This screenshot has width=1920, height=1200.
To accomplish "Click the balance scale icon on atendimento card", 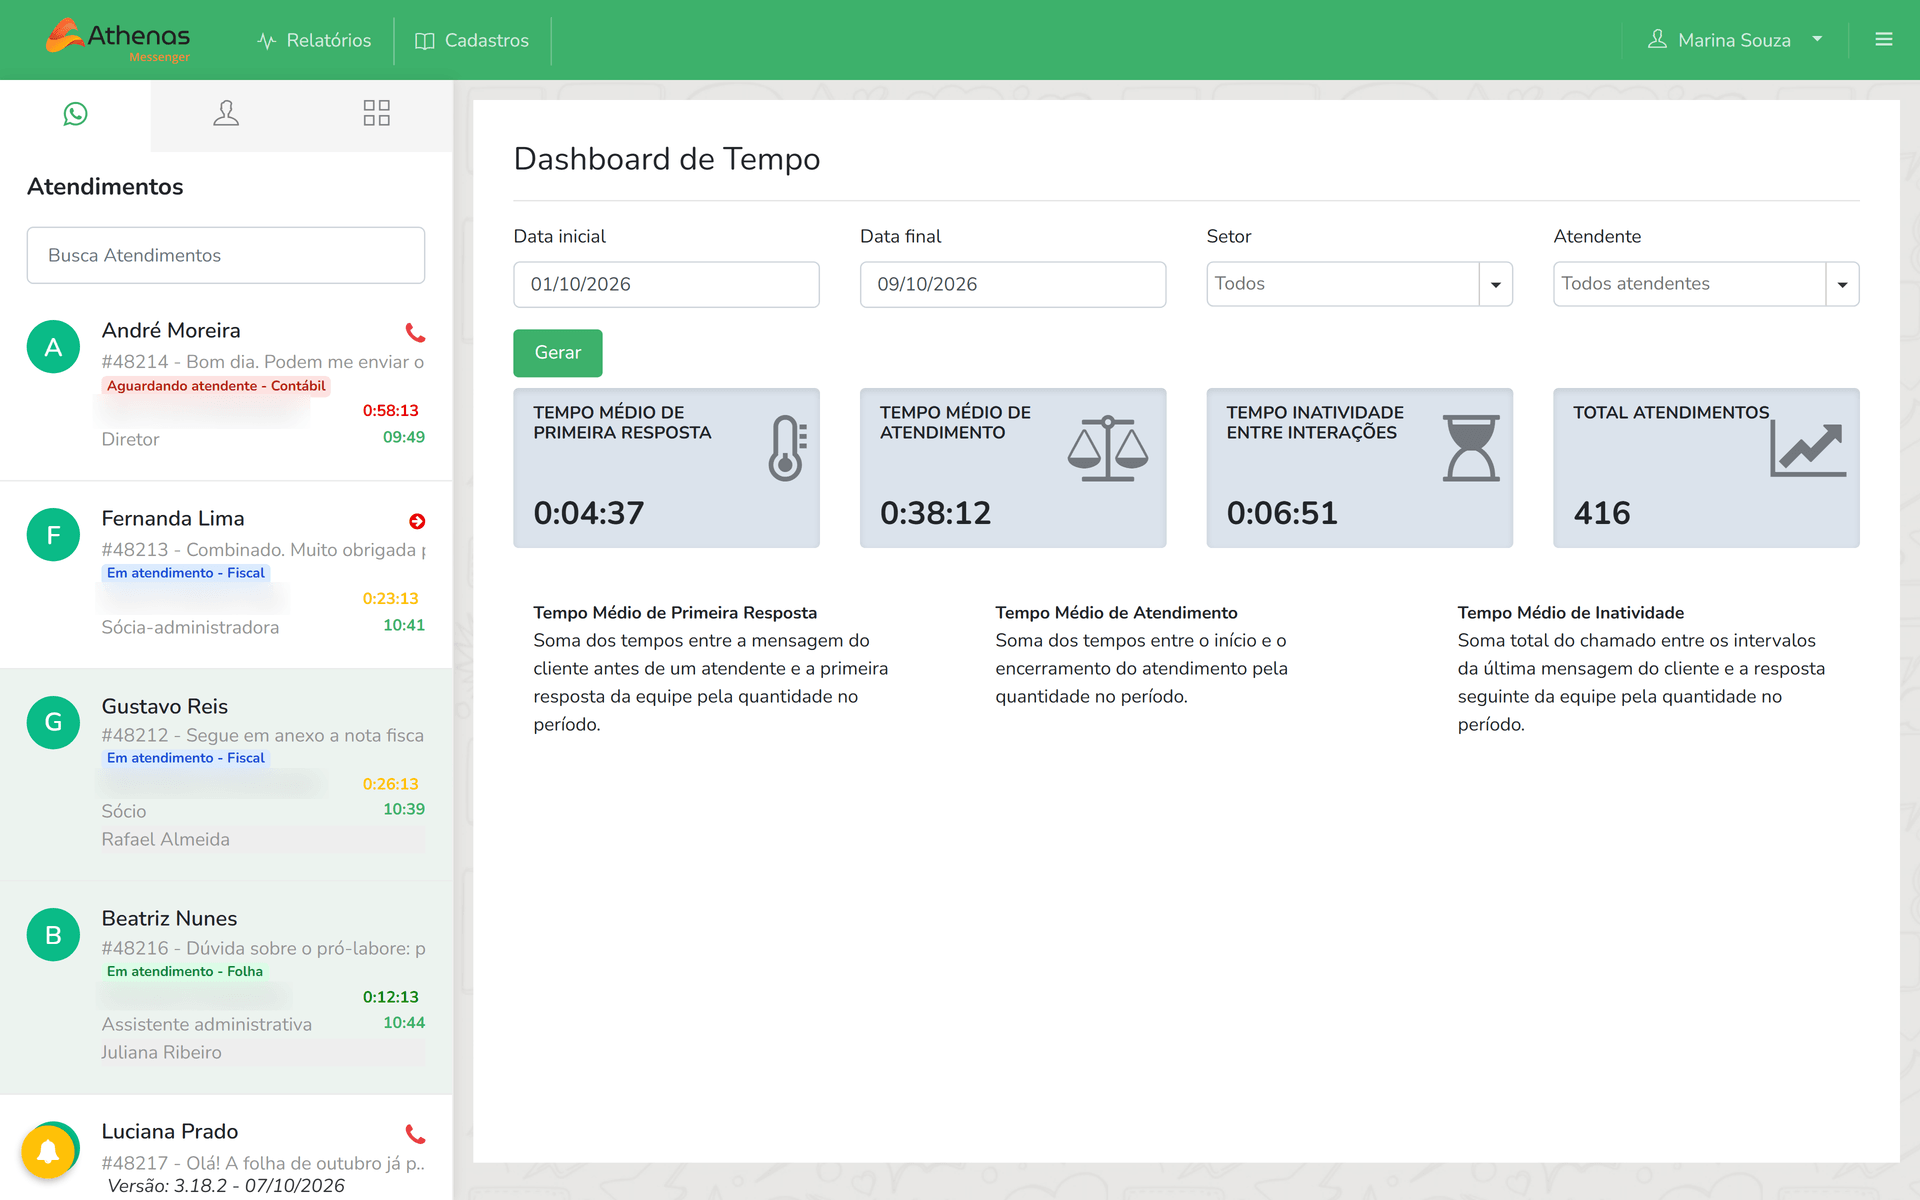I will [1108, 449].
